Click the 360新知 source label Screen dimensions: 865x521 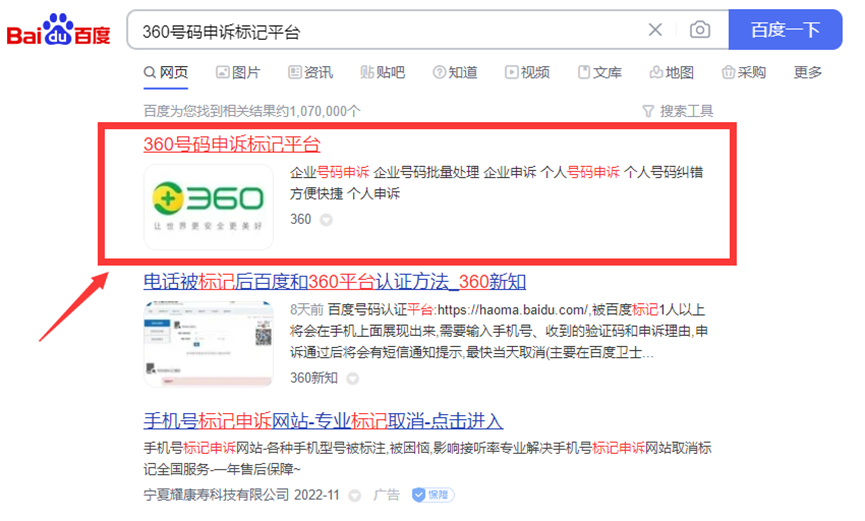point(314,378)
